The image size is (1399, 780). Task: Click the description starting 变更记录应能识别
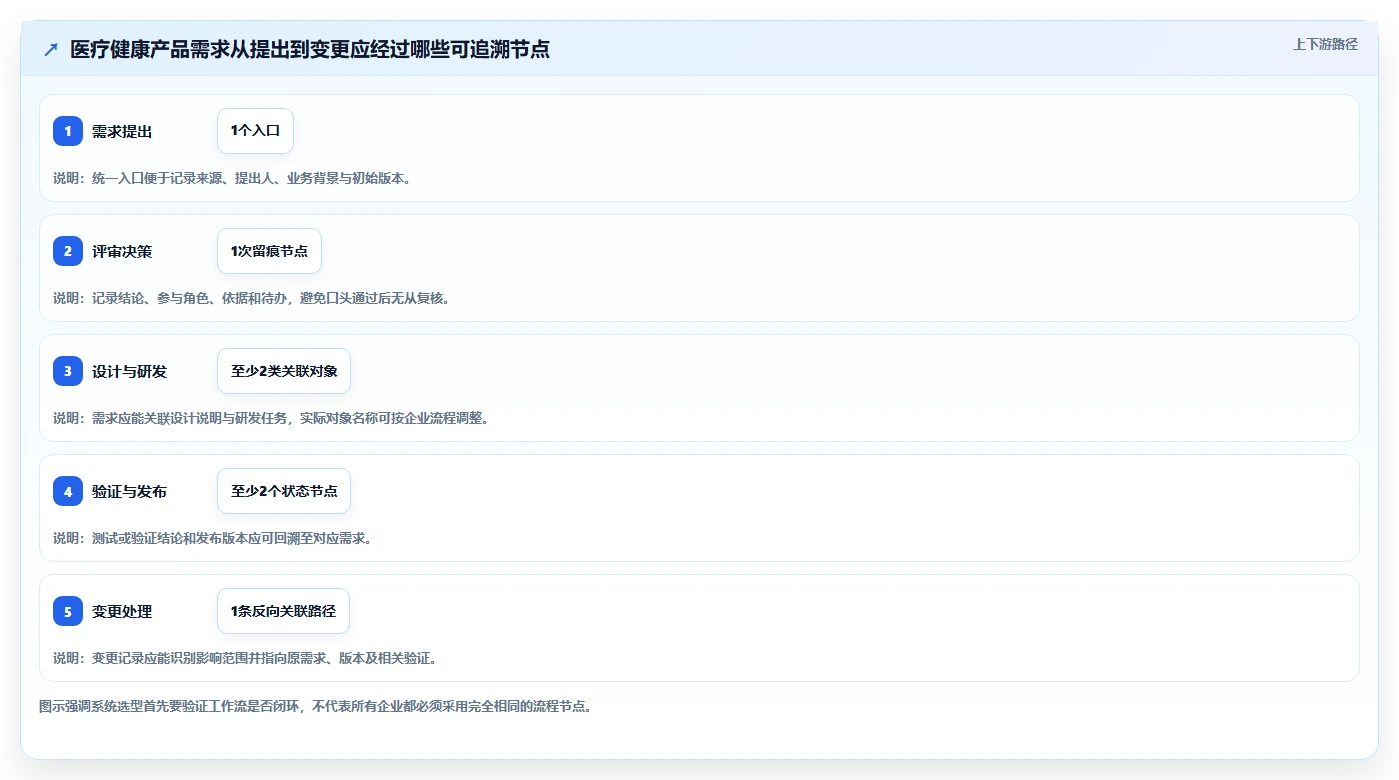pyautogui.click(x=245, y=658)
